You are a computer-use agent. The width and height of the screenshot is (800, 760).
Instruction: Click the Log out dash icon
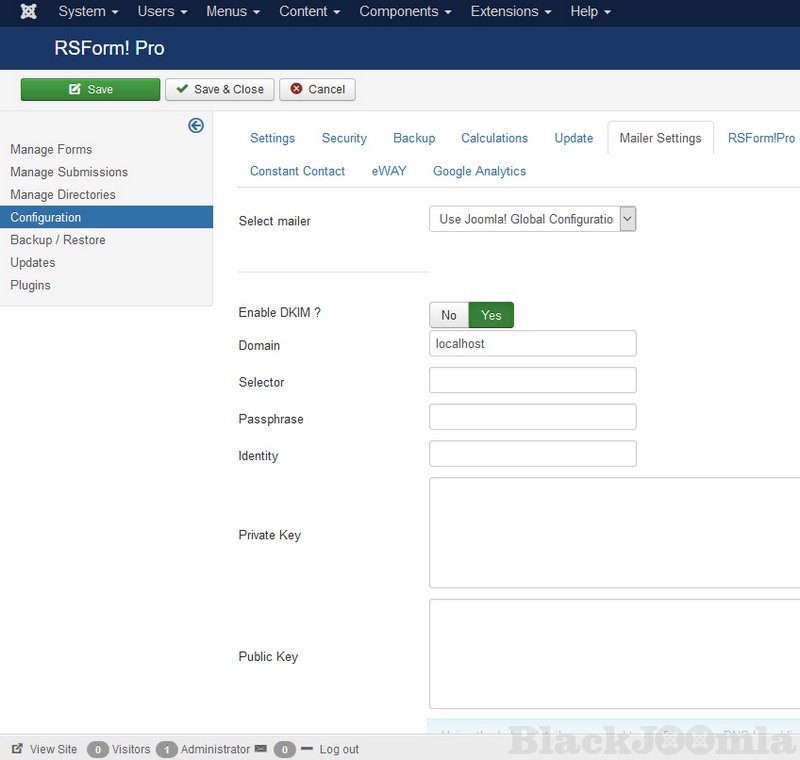click(x=307, y=749)
